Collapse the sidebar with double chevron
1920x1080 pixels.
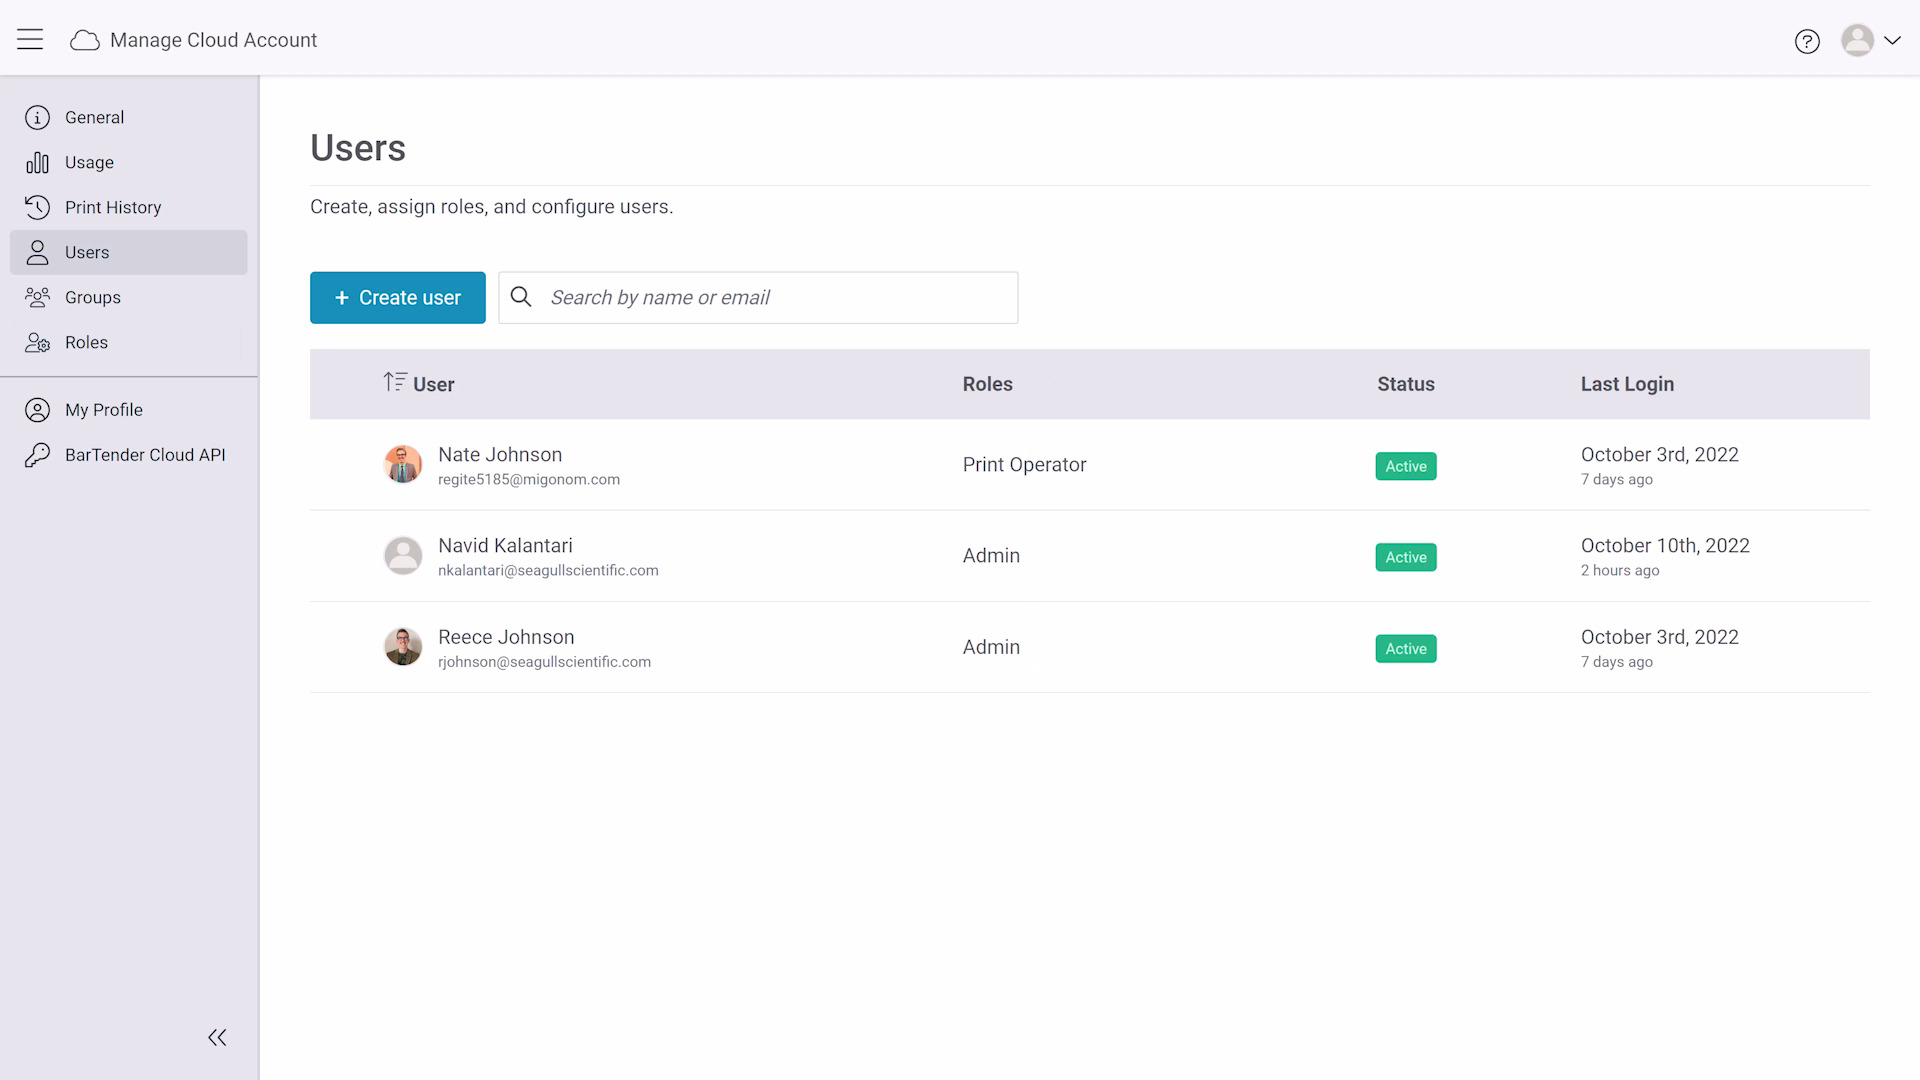217,1037
